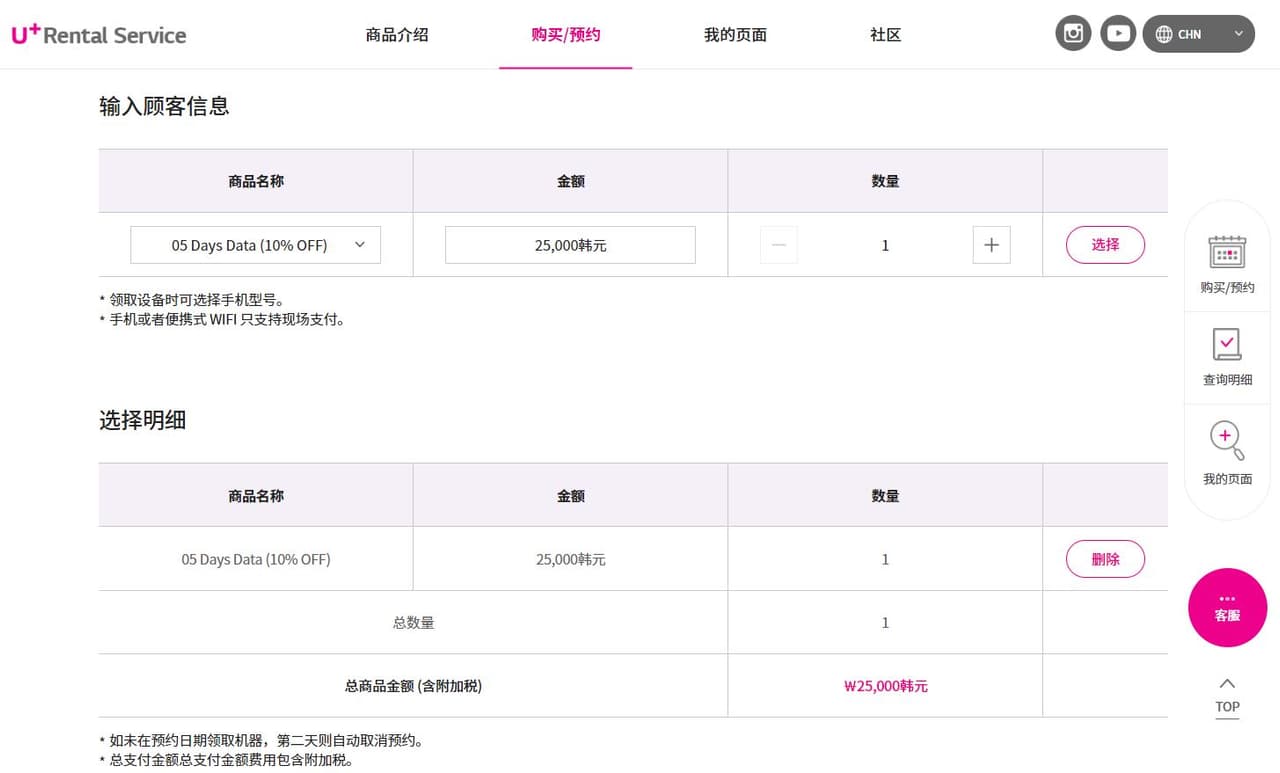
Task: Click the 25,000韩元 amount field
Action: pos(570,245)
